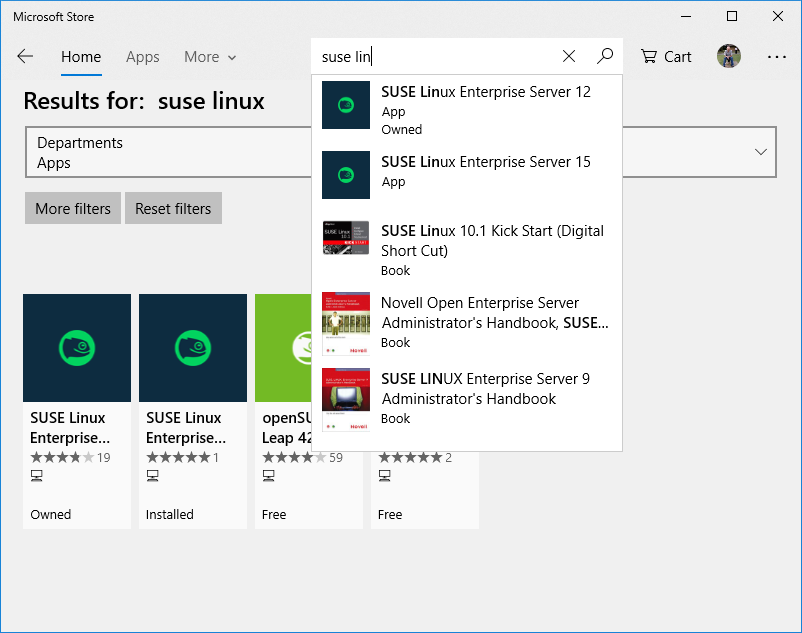This screenshot has width=802, height=633.
Task: Click the star rating with 1 review
Action: [x=183, y=457]
